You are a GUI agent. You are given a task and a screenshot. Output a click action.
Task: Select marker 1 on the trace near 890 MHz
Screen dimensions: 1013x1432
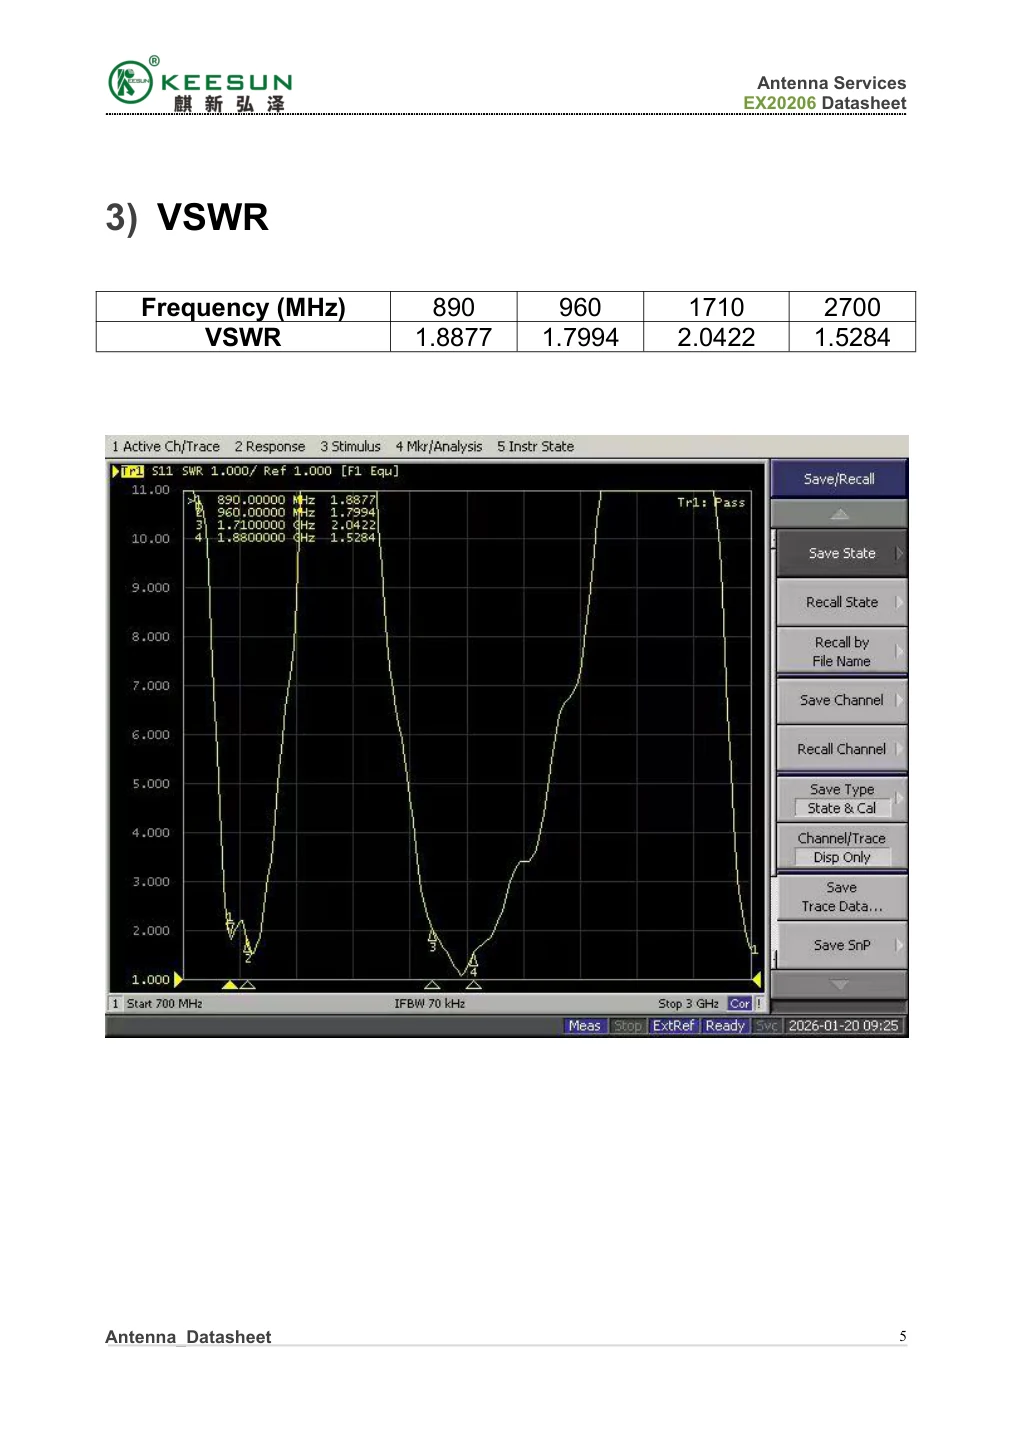(x=230, y=922)
